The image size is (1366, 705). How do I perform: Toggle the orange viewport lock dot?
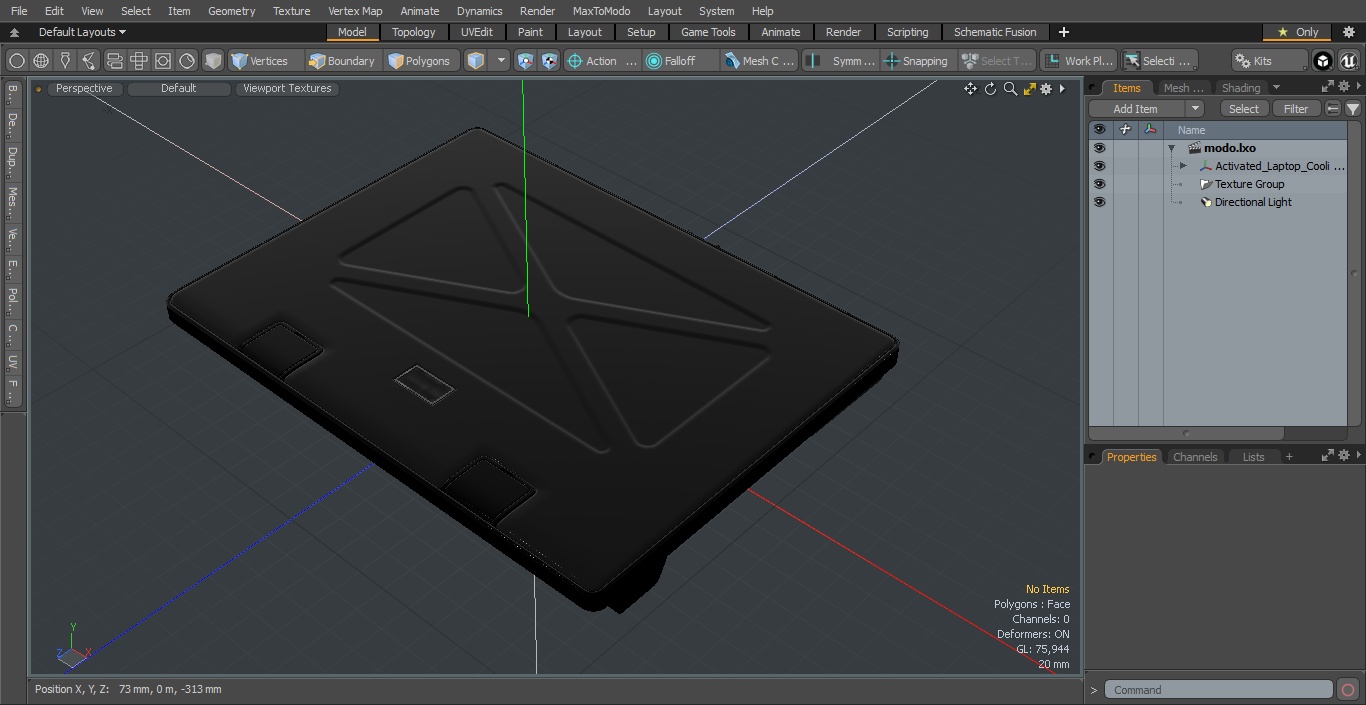click(x=38, y=89)
